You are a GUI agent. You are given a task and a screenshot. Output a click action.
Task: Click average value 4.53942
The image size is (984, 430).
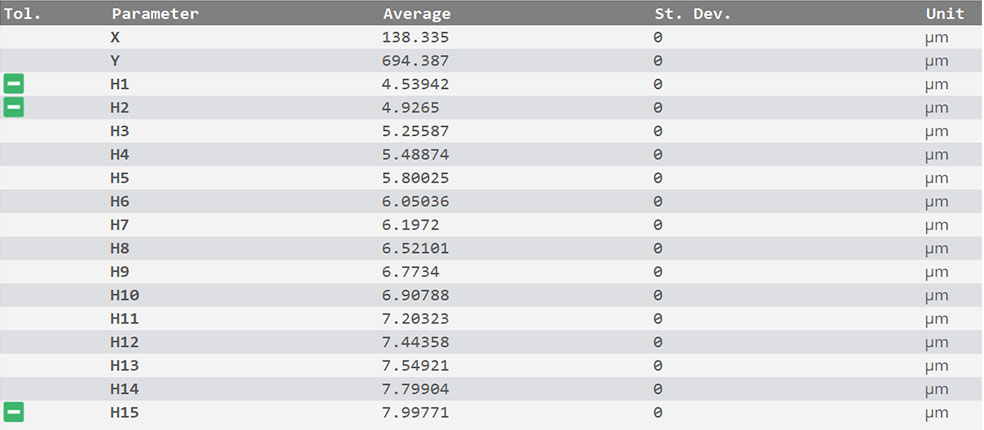pyautogui.click(x=415, y=84)
